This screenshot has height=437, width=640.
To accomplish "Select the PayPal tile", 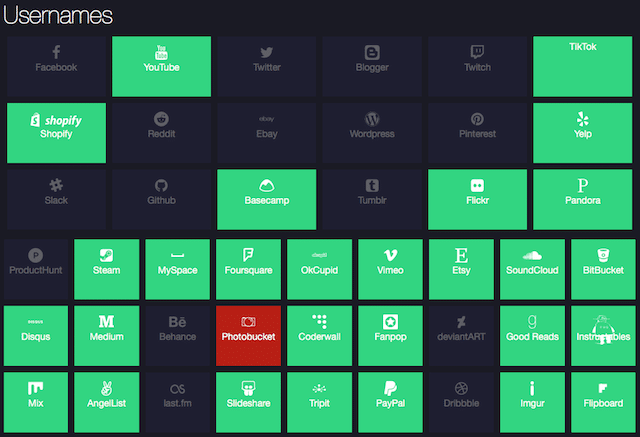I will pos(390,402).
